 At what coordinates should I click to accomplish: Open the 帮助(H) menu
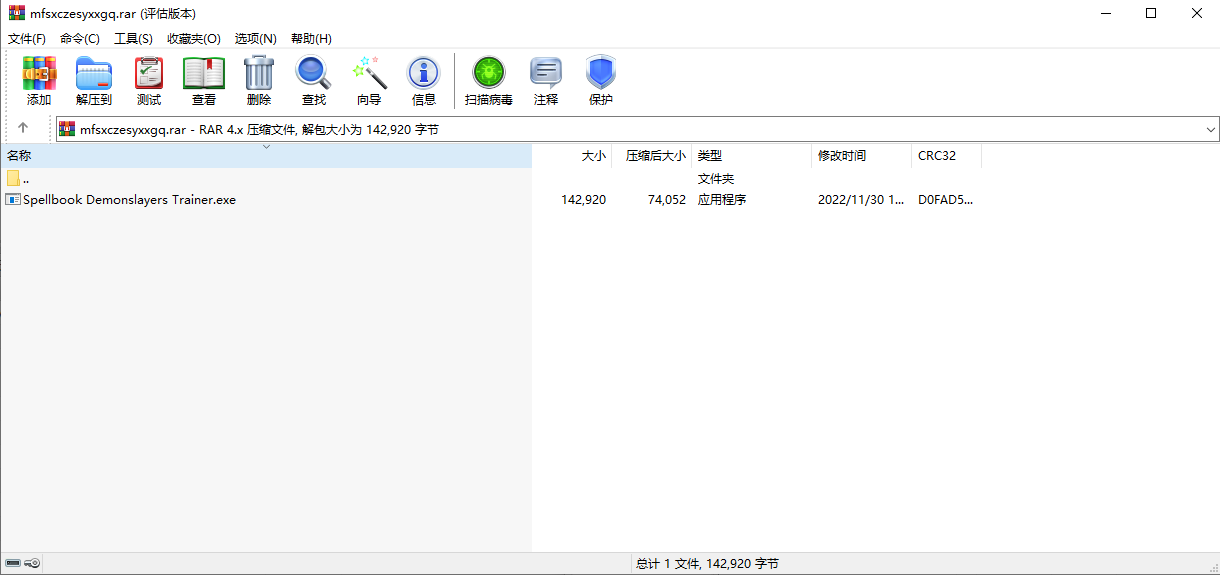click(311, 38)
